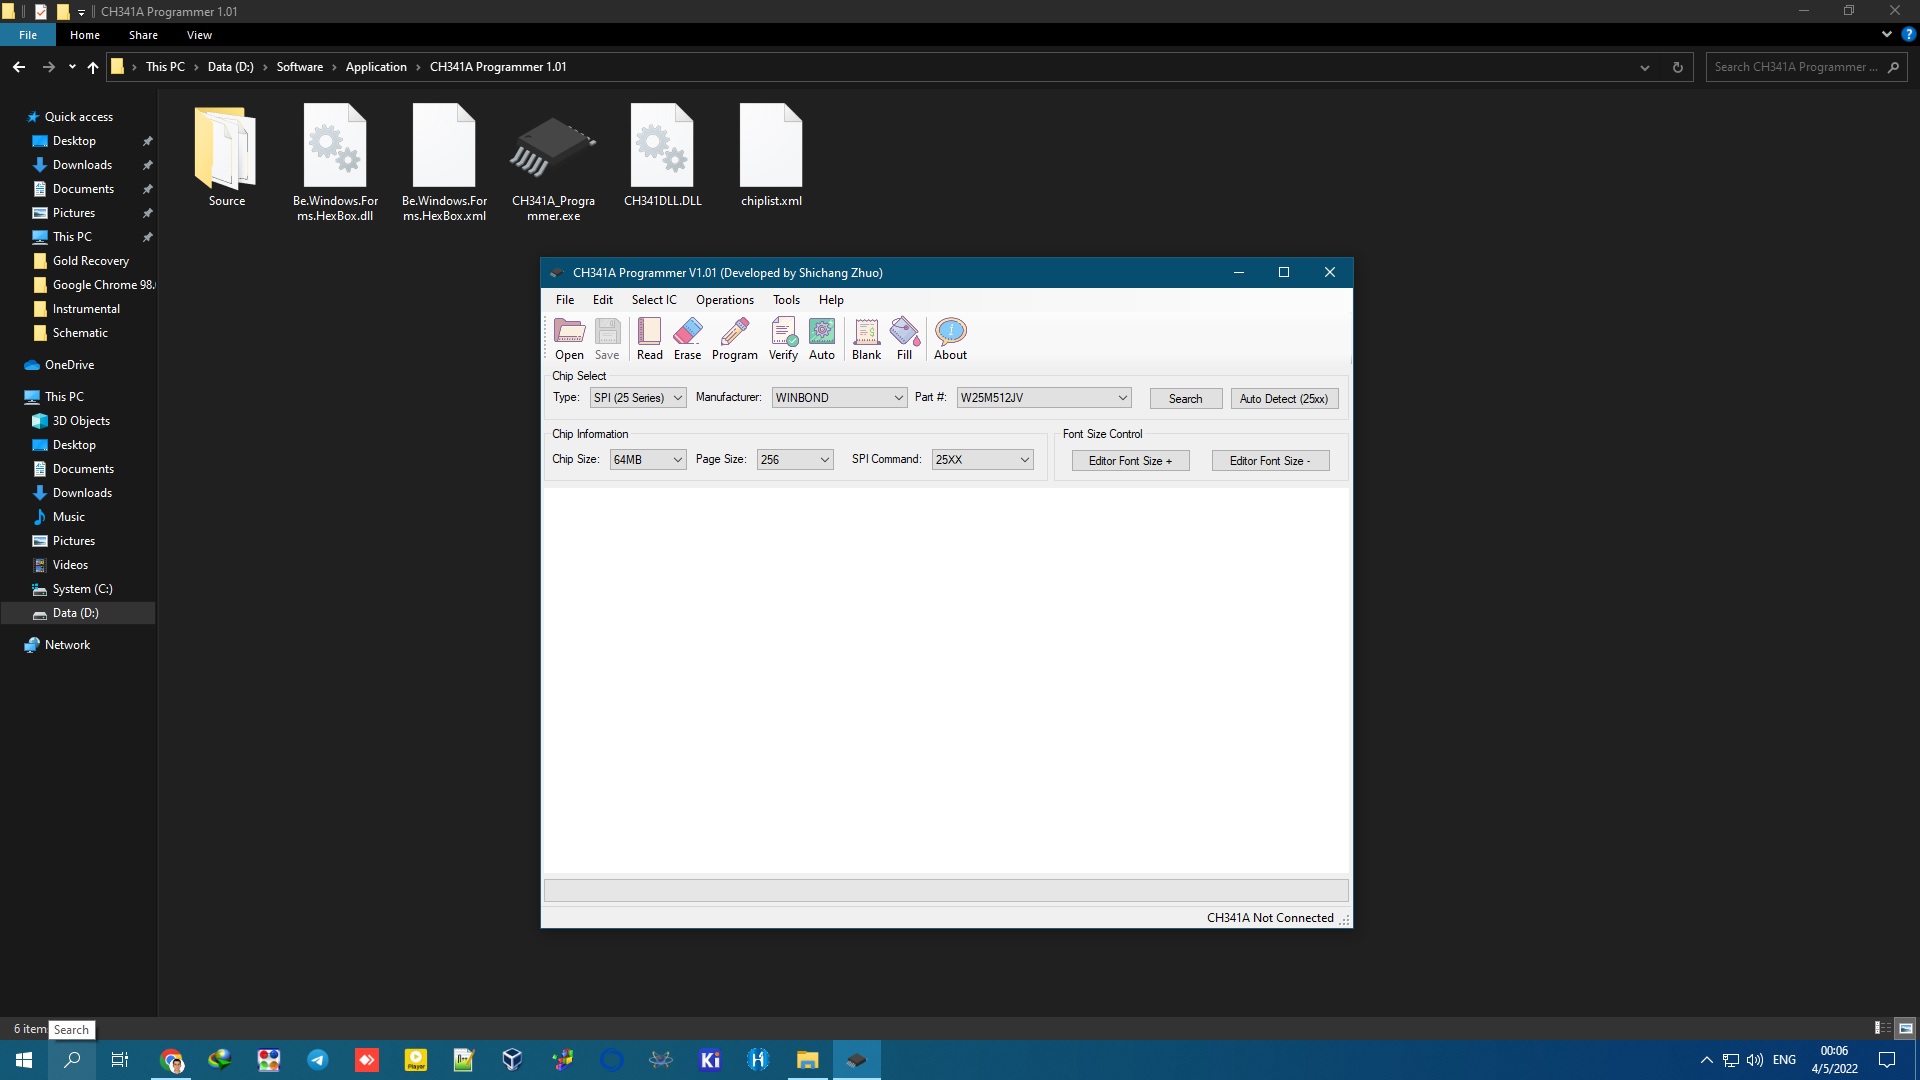Click the Search chip button
Image resolution: width=1920 pixels, height=1080 pixels.
(1186, 399)
